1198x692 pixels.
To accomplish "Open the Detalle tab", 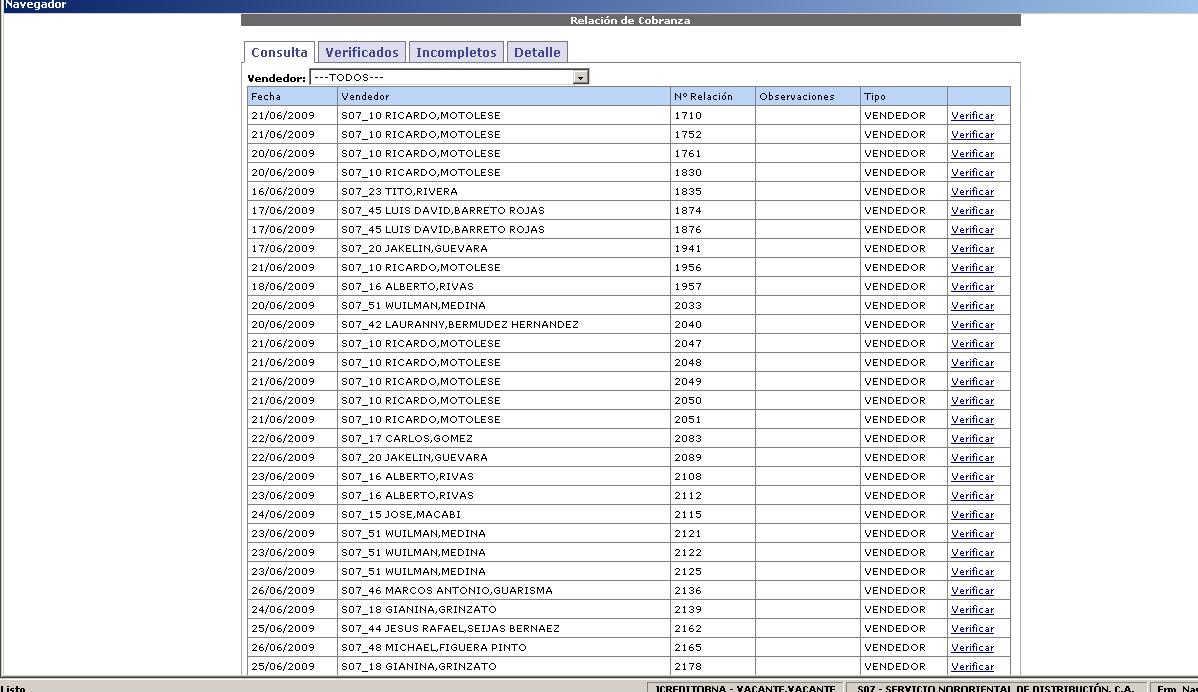I will [x=537, y=52].
